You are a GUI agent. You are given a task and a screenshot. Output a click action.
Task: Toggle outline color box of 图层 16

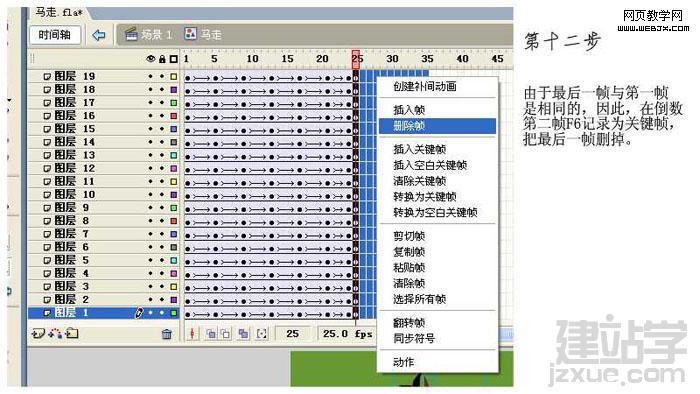click(174, 116)
